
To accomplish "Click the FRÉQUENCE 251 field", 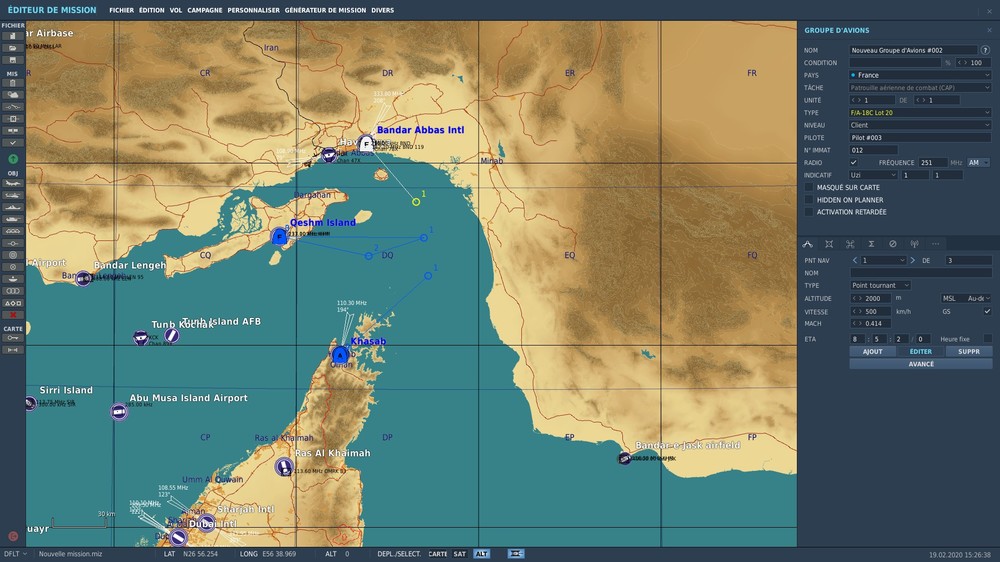I will [x=933, y=163].
